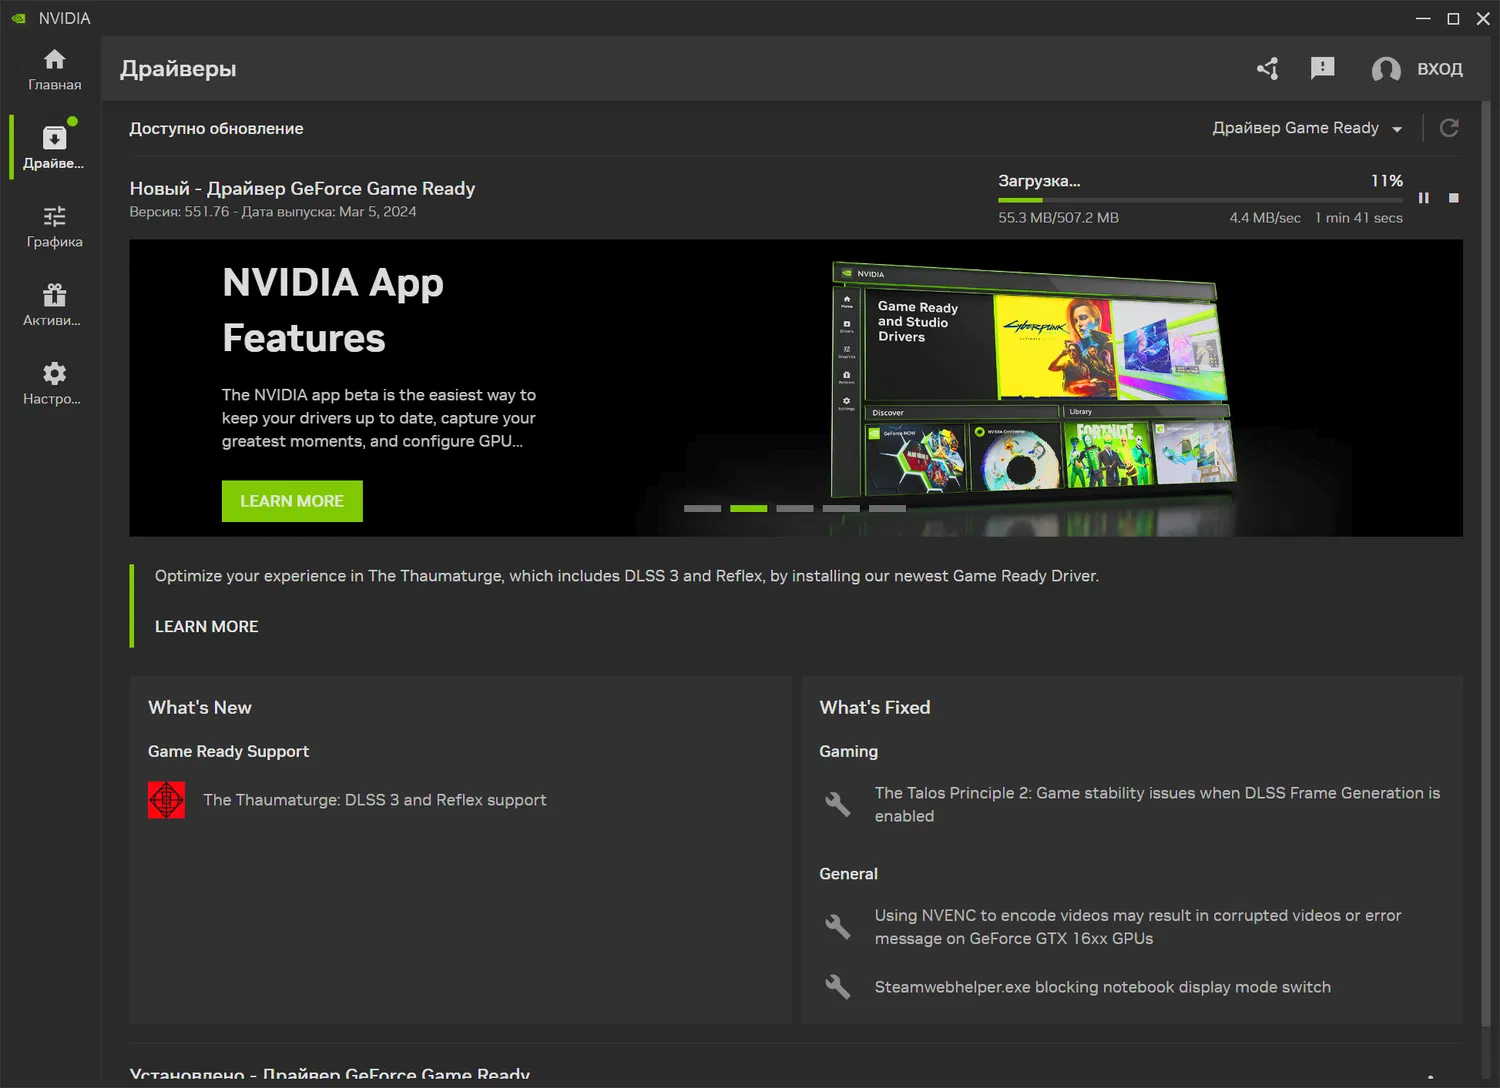Image resolution: width=1500 pixels, height=1088 pixels.
Task: Click the What's New heading
Action: (x=200, y=708)
